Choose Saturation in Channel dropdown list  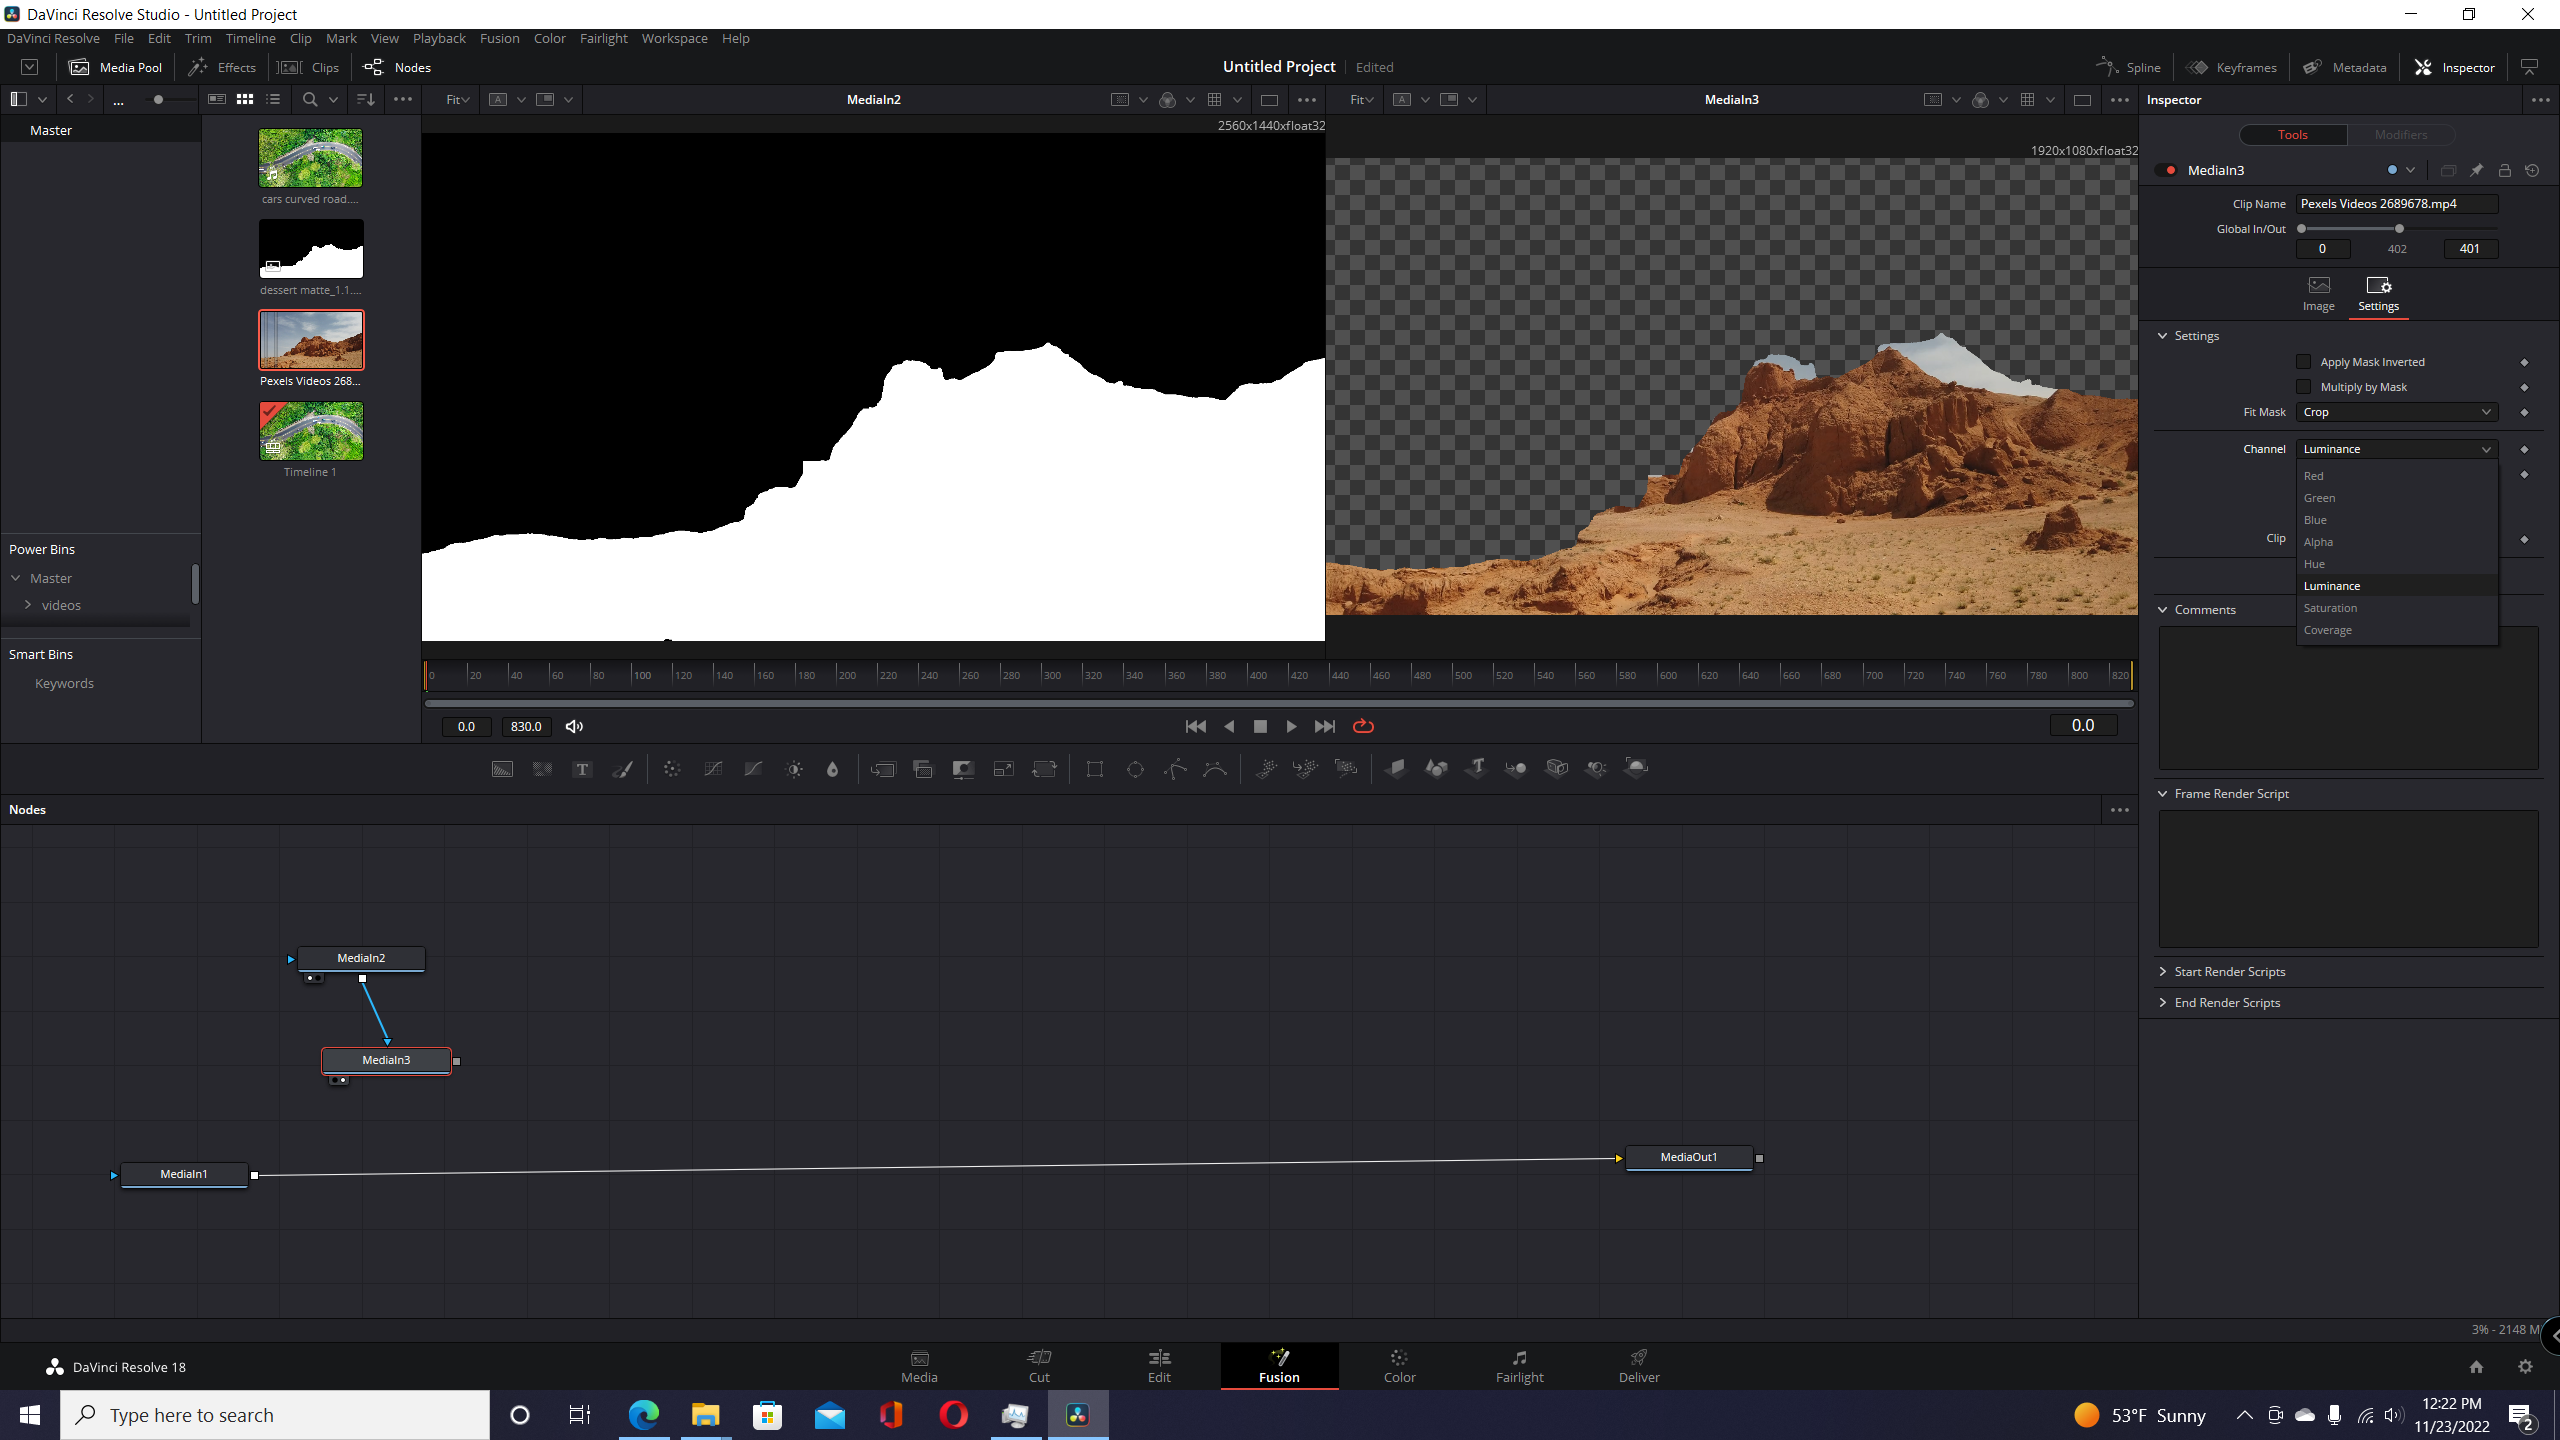click(x=2397, y=608)
